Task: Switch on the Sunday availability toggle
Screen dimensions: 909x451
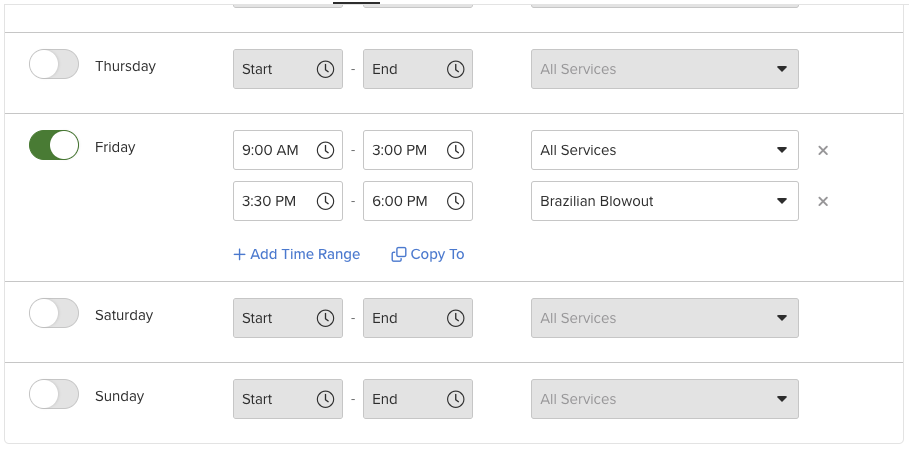Action: [54, 394]
